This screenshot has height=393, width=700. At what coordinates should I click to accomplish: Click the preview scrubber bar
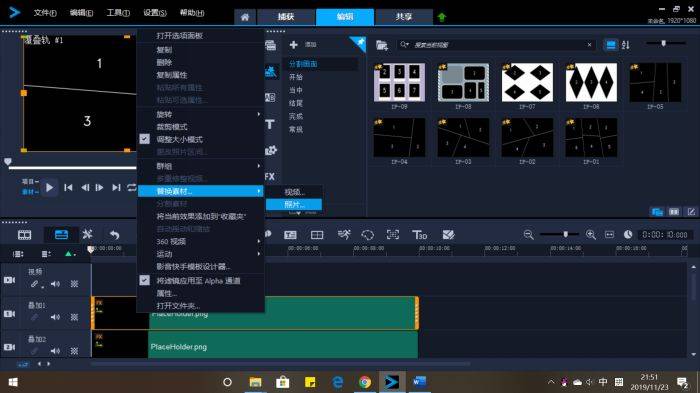[72, 168]
